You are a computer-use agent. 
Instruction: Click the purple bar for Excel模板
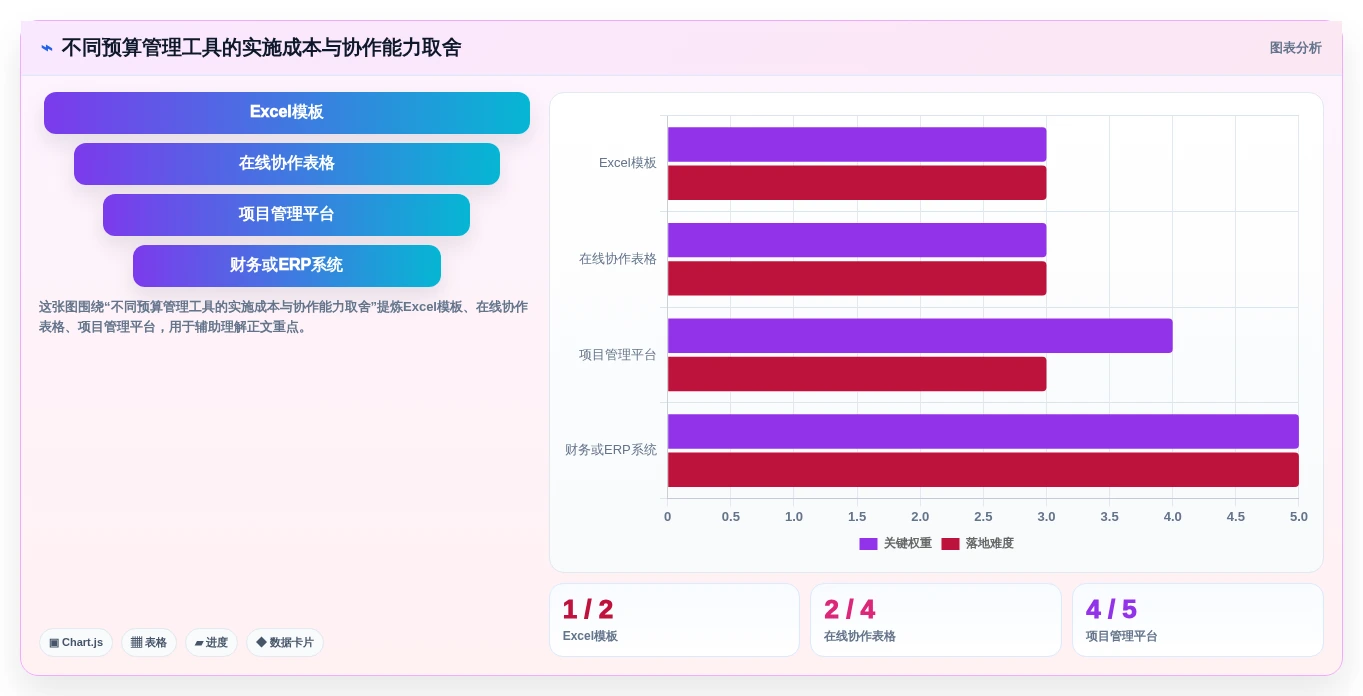[x=857, y=144]
